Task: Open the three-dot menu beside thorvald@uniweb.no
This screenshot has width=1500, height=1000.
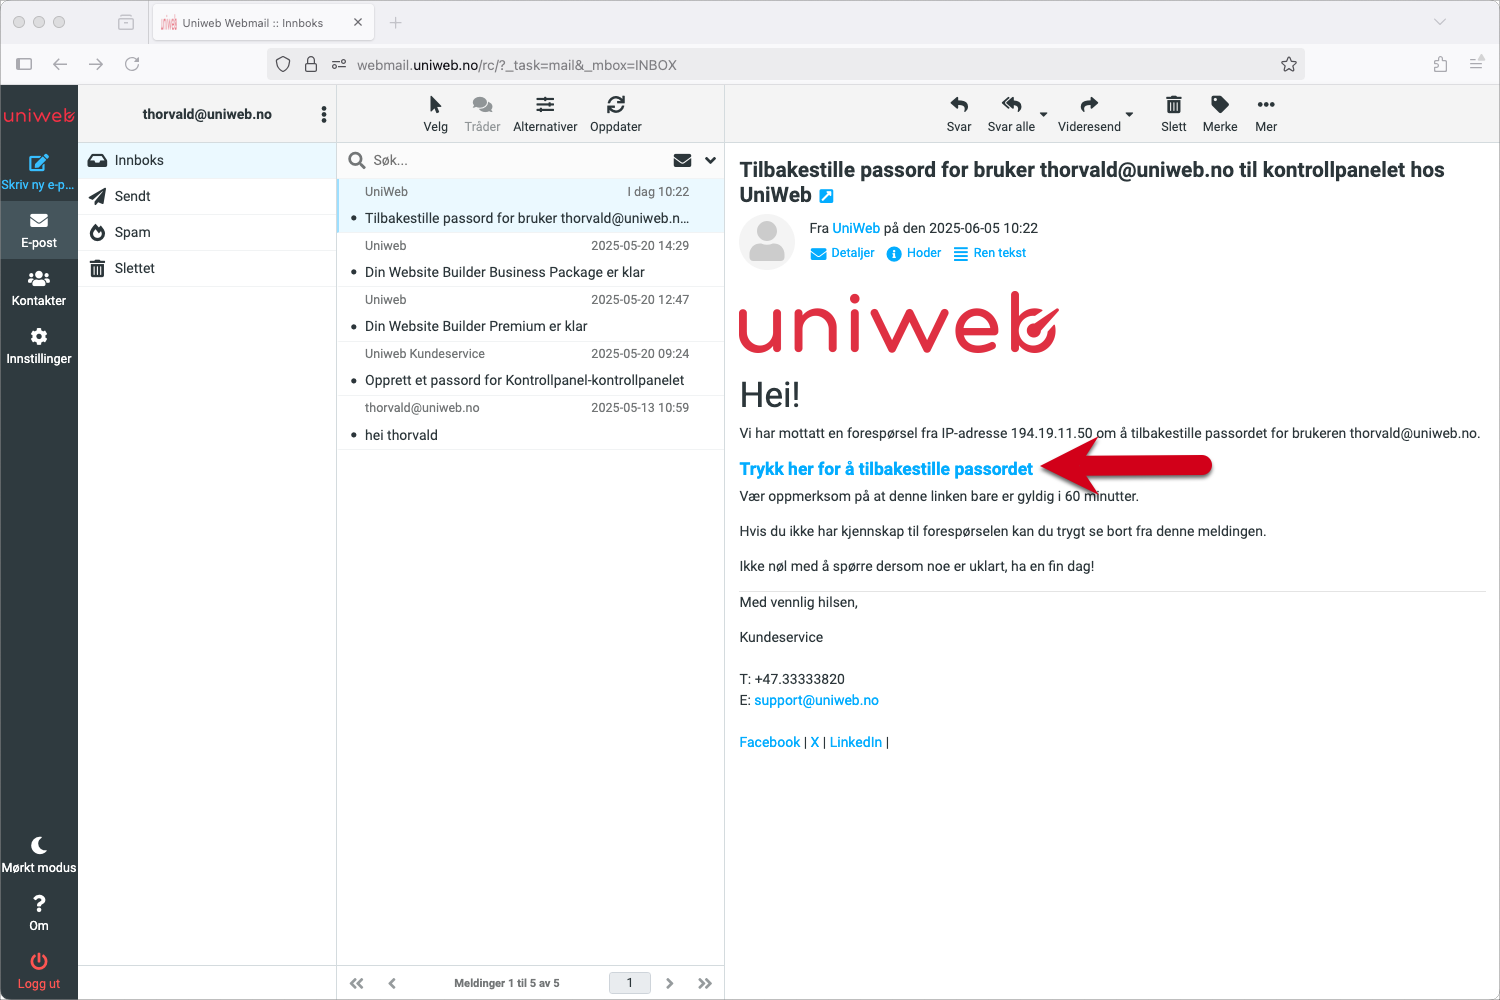Action: [323, 114]
